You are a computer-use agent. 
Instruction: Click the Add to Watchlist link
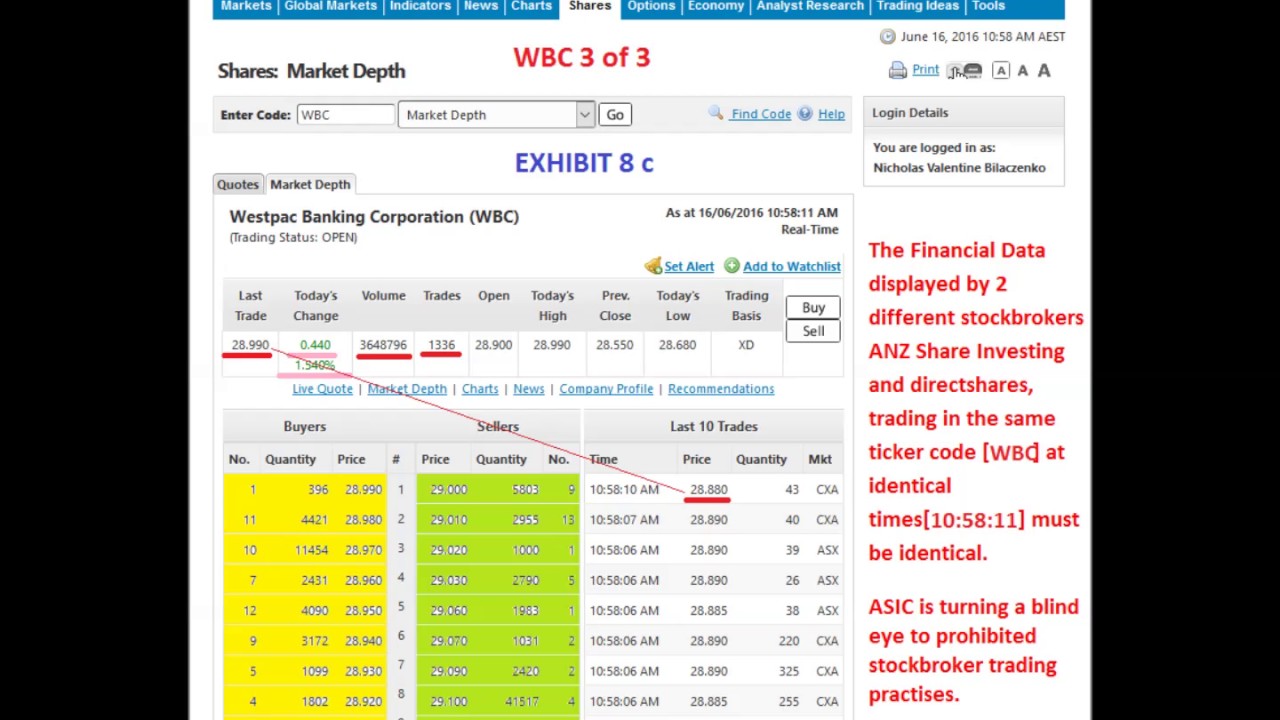coord(792,266)
